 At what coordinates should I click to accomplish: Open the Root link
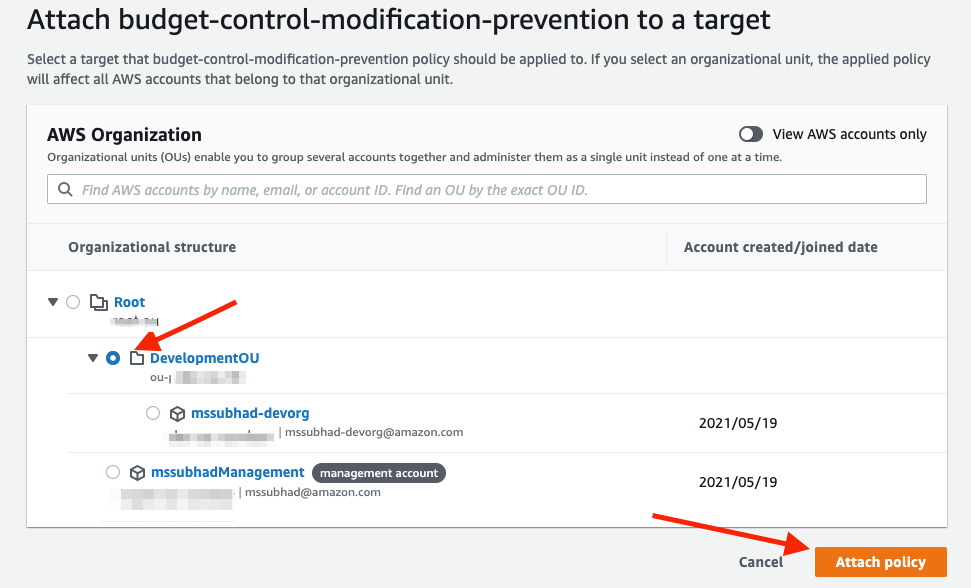[130, 301]
